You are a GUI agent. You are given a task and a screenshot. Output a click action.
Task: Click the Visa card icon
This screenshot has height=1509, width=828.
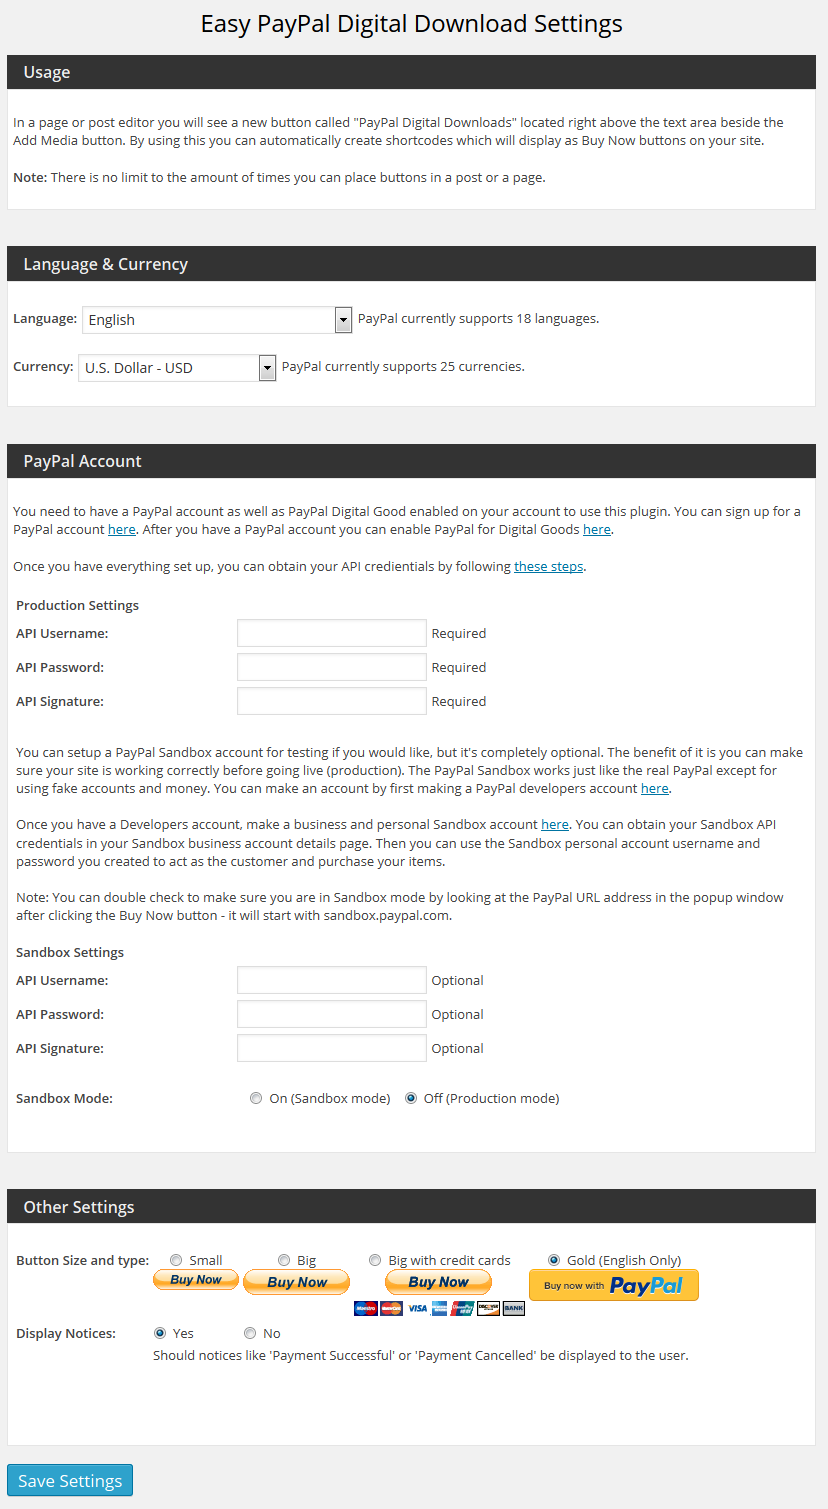[x=416, y=1308]
